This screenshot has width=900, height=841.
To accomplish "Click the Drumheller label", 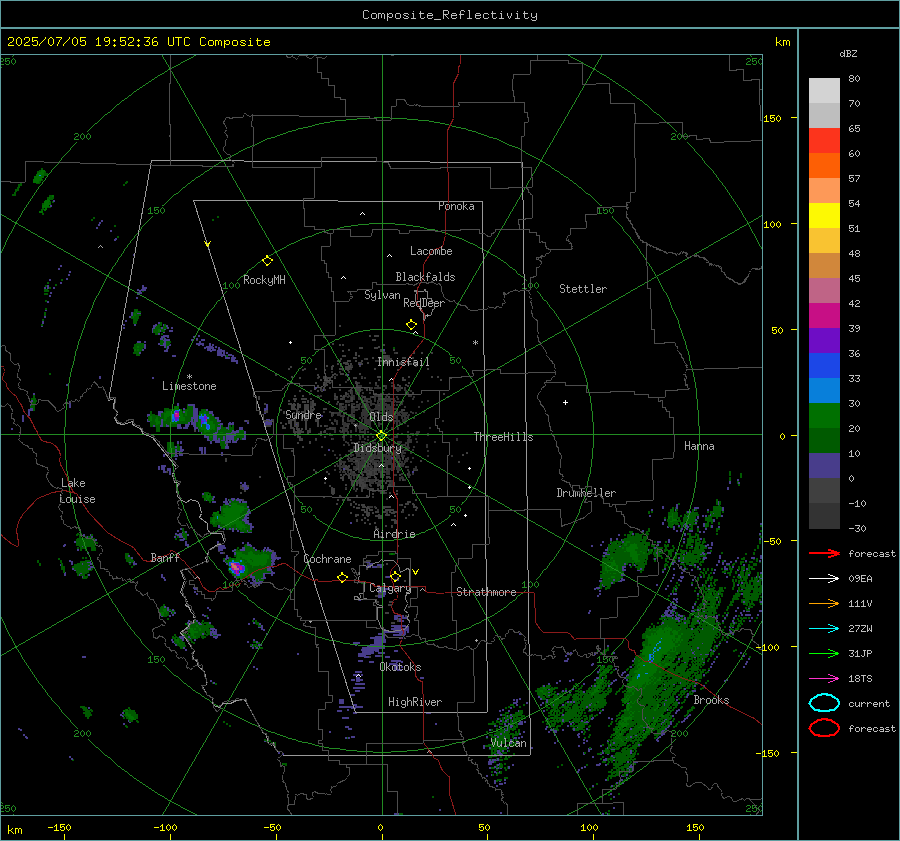I will (x=586, y=493).
